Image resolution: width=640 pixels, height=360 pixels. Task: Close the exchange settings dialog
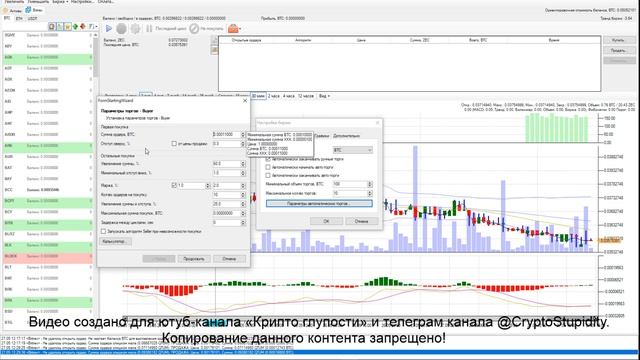pos(378,122)
